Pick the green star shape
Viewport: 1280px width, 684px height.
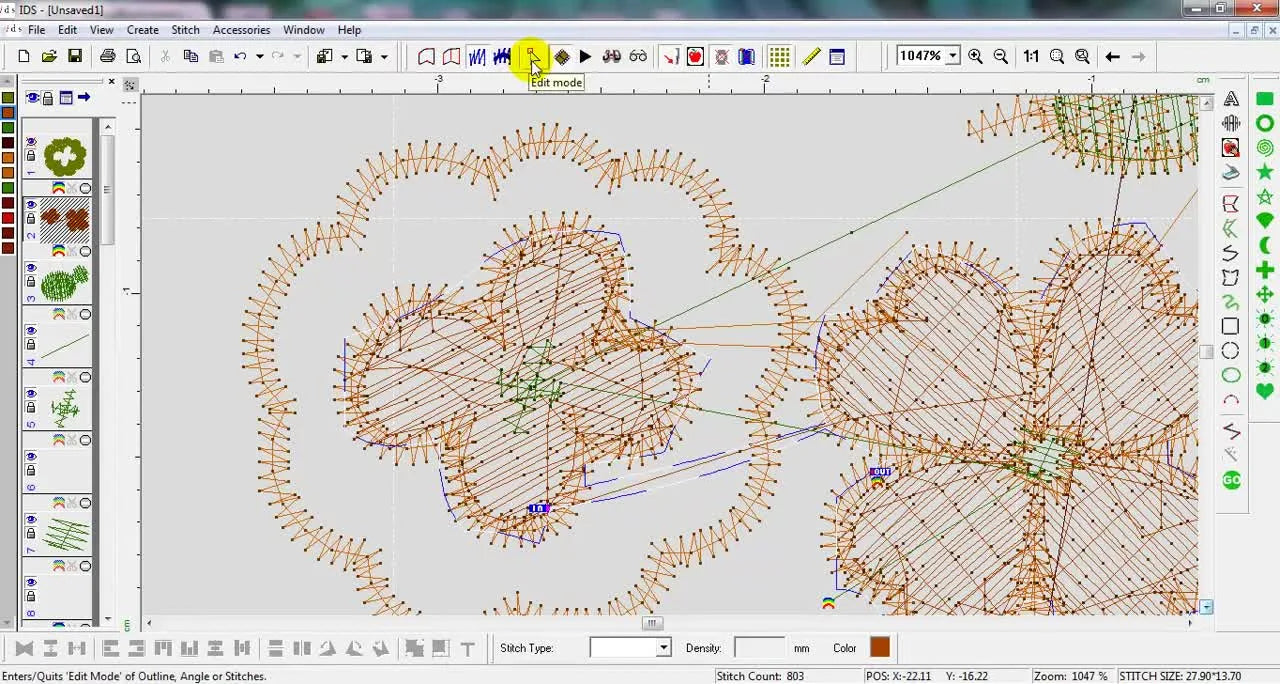click(x=1265, y=172)
